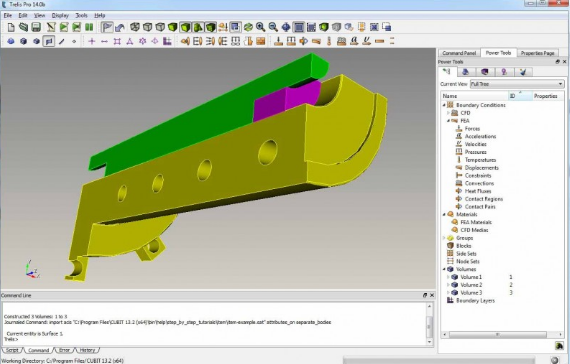Image resolution: width=570 pixels, height=364 pixels.
Task: Click the pink plus-shaped toolbar icon
Action: [92, 41]
